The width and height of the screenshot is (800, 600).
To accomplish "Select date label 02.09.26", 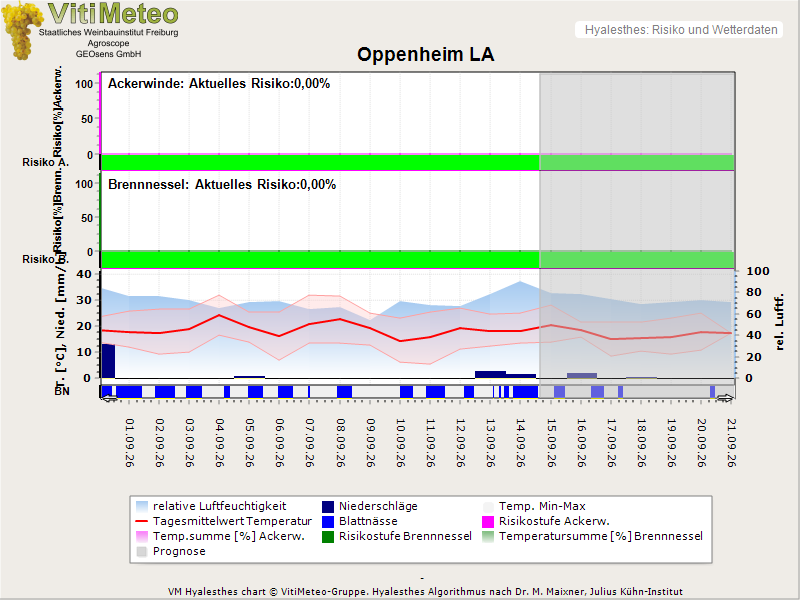I will (160, 442).
